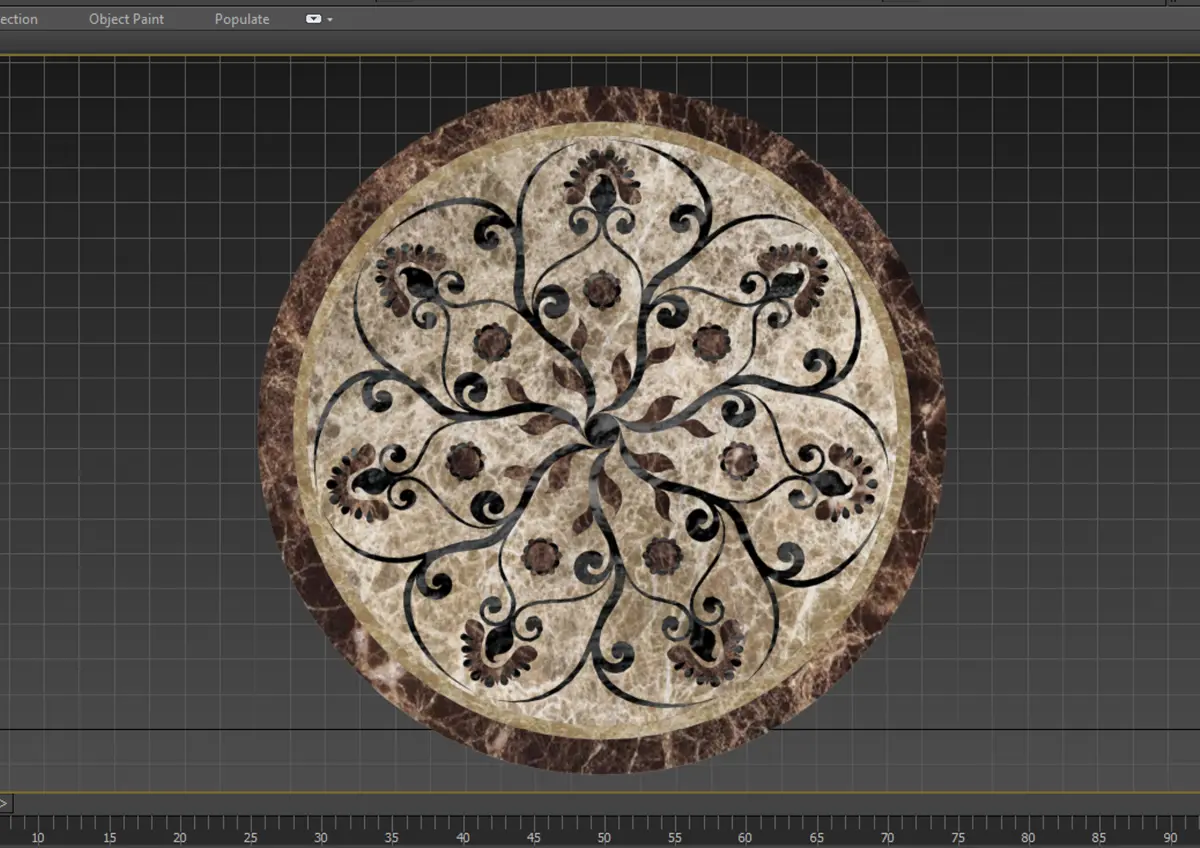
Task: Open the partially visible Selection ribbon tab
Action: point(18,19)
